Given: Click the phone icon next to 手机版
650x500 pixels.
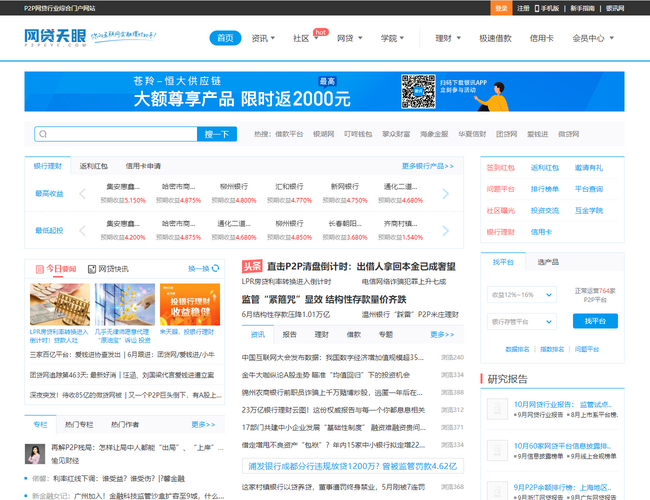Looking at the screenshot, I should coord(537,8).
